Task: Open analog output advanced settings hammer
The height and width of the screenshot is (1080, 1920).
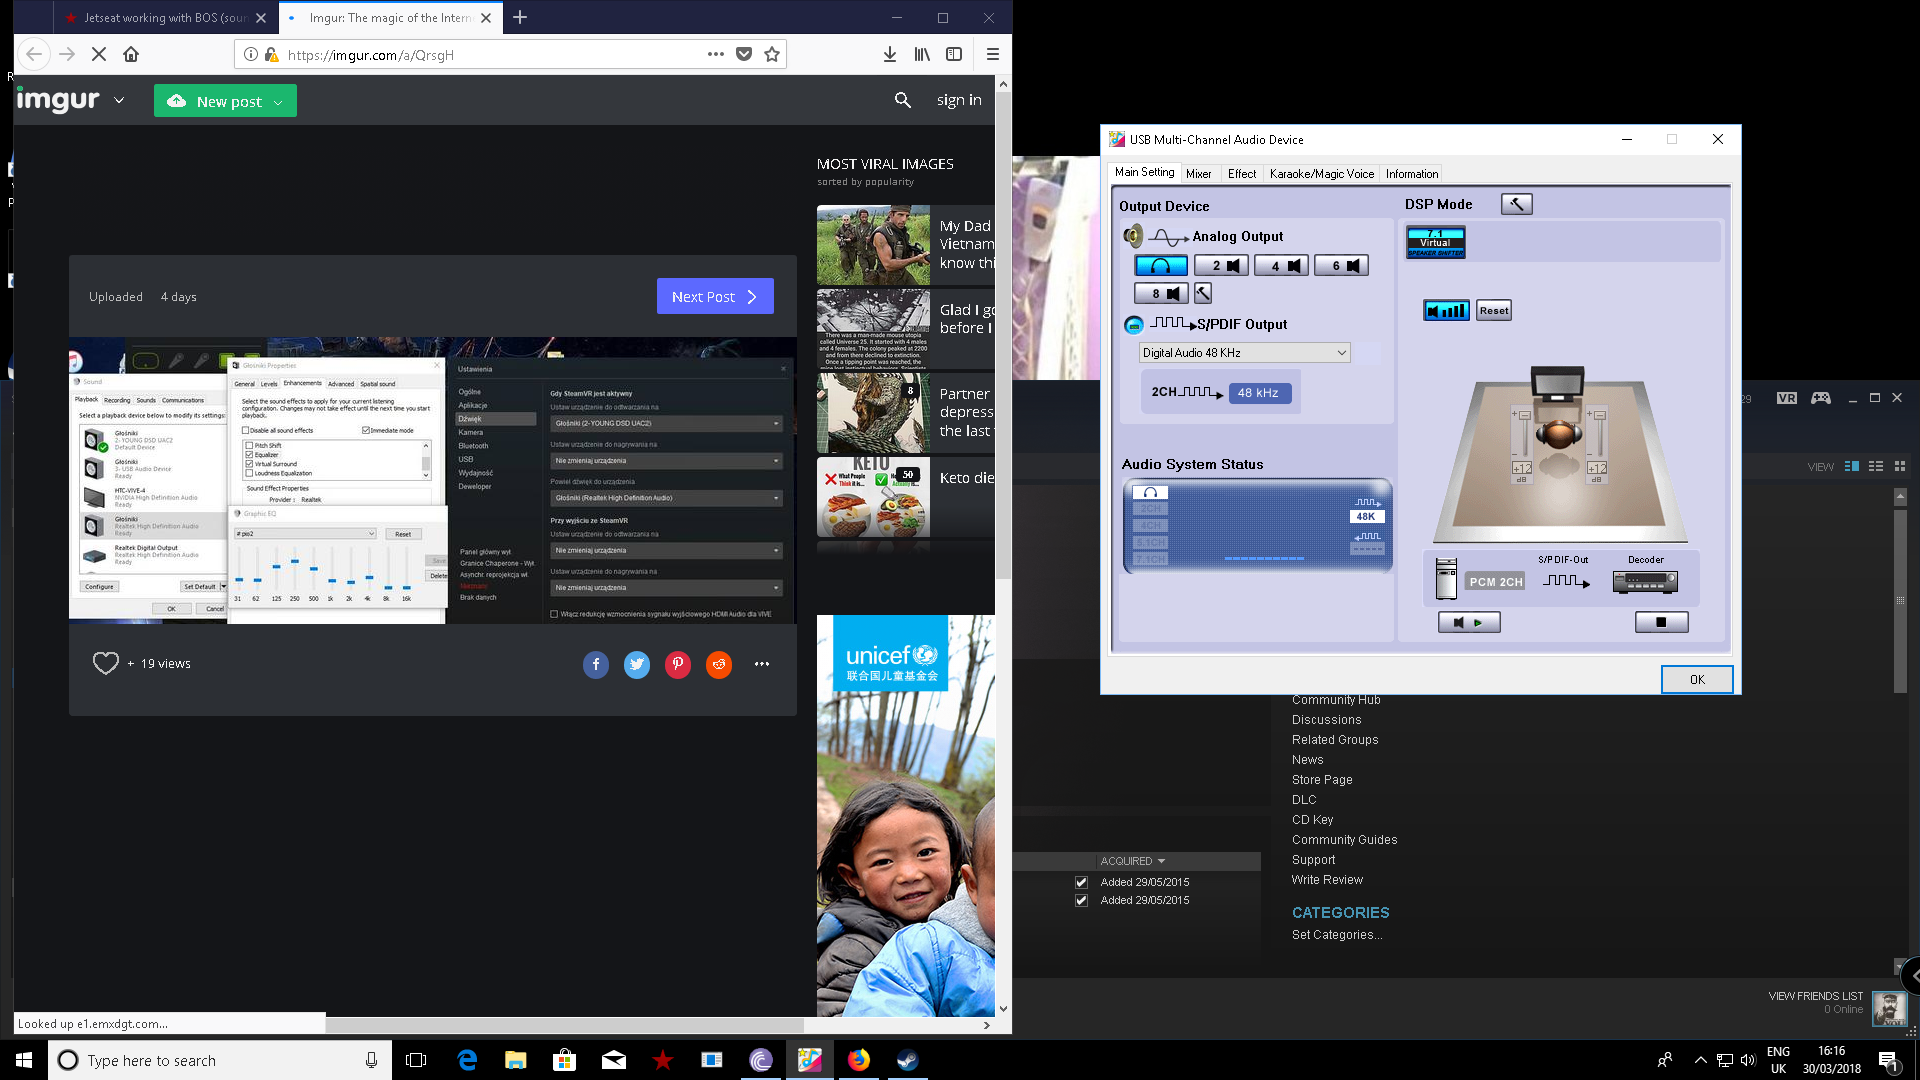Action: (x=1203, y=294)
